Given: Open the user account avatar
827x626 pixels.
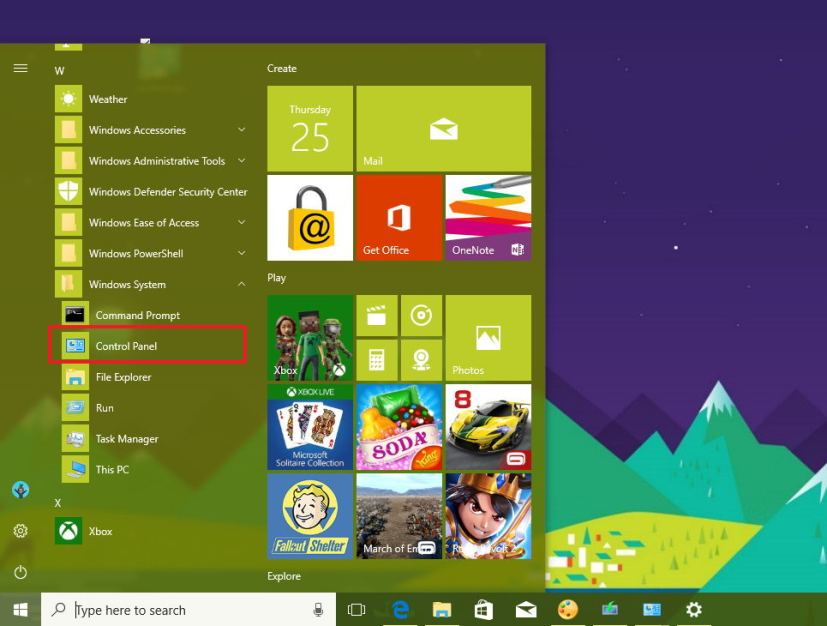Looking at the screenshot, I should click(20, 490).
